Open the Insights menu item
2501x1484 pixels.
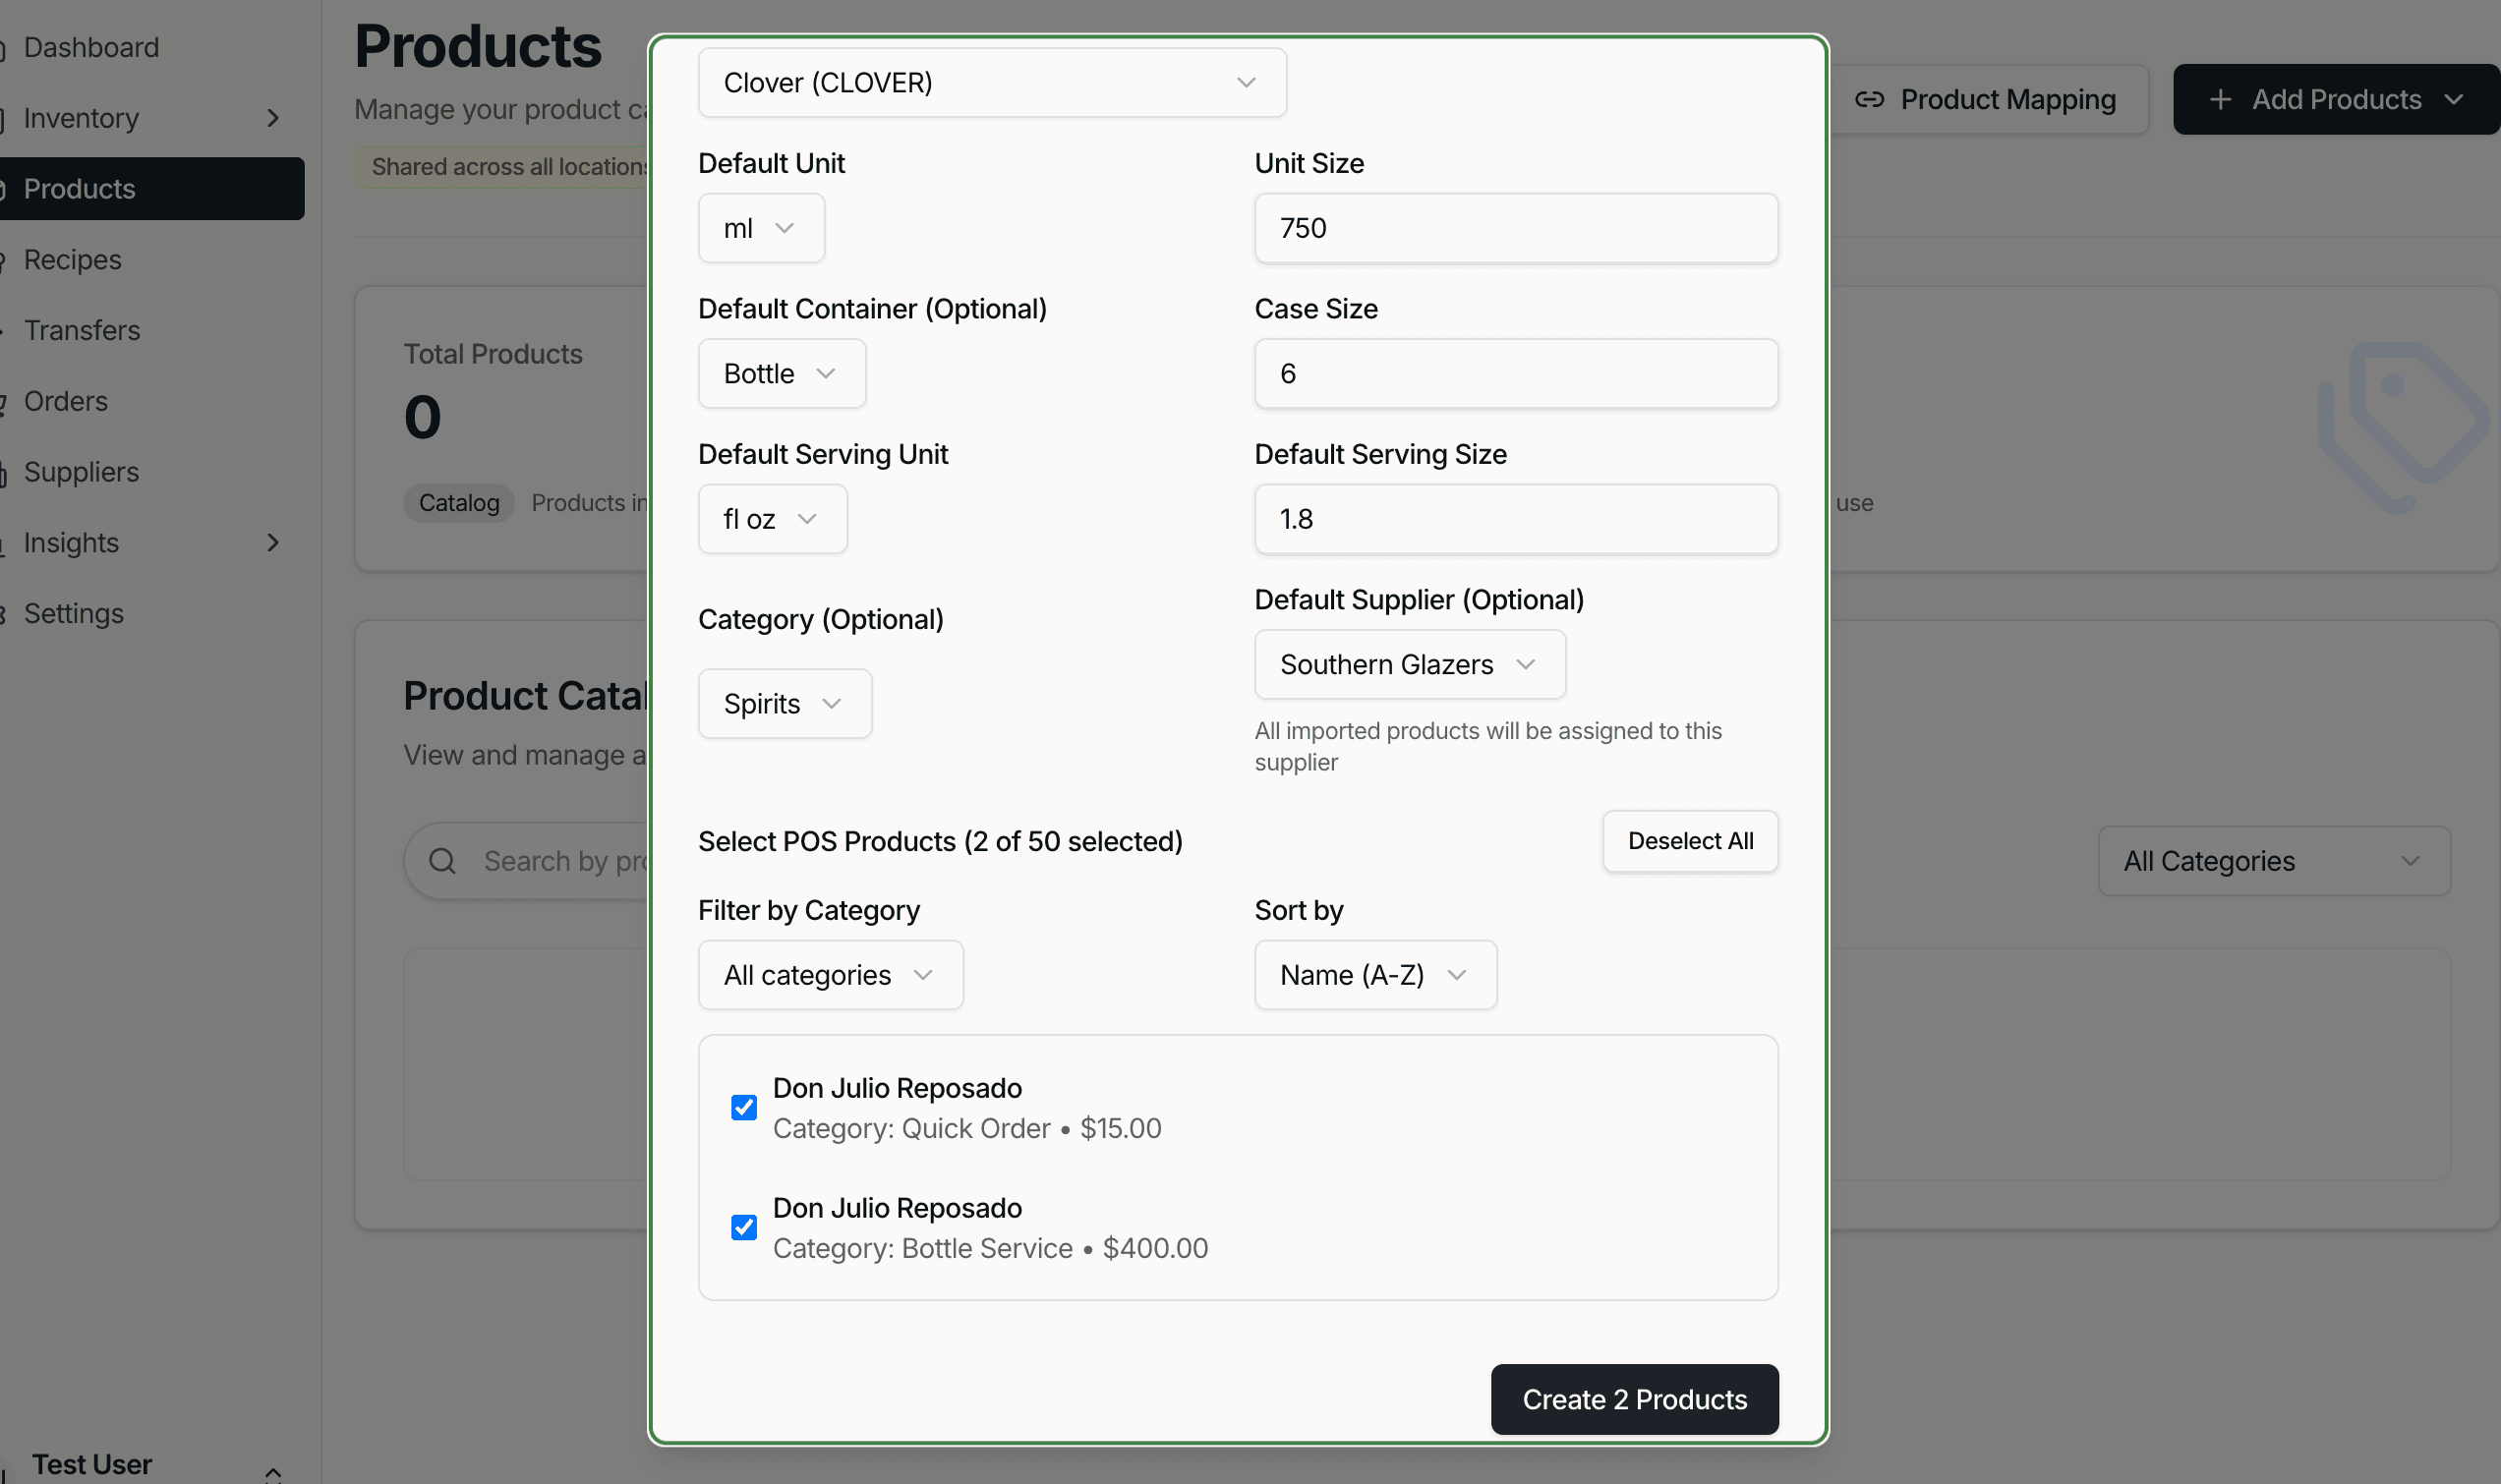[71, 543]
